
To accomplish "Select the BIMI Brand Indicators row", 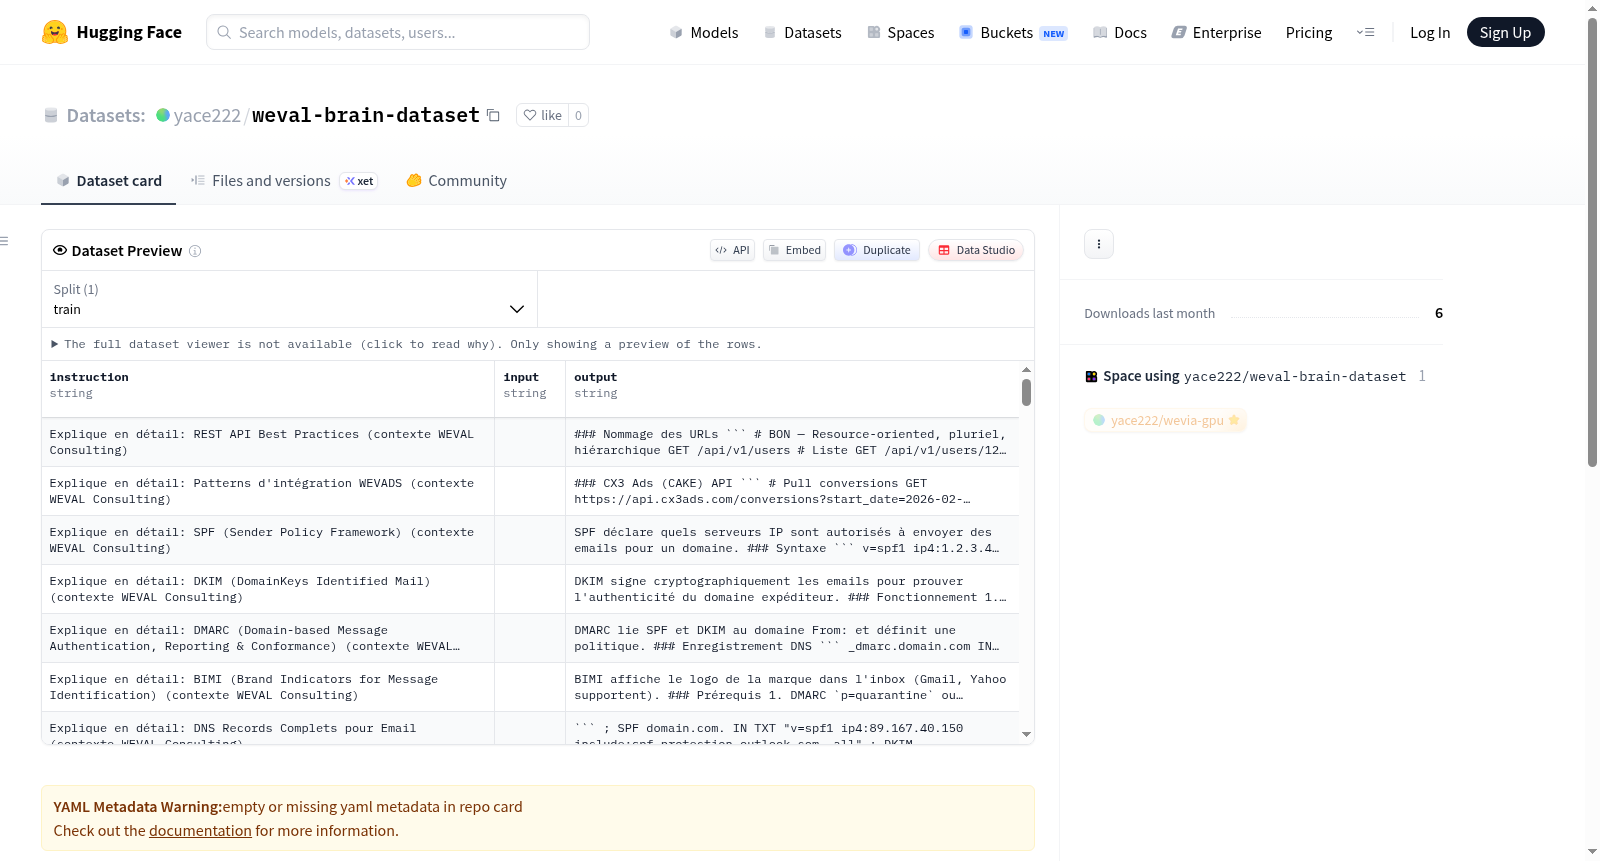I will [x=530, y=687].
